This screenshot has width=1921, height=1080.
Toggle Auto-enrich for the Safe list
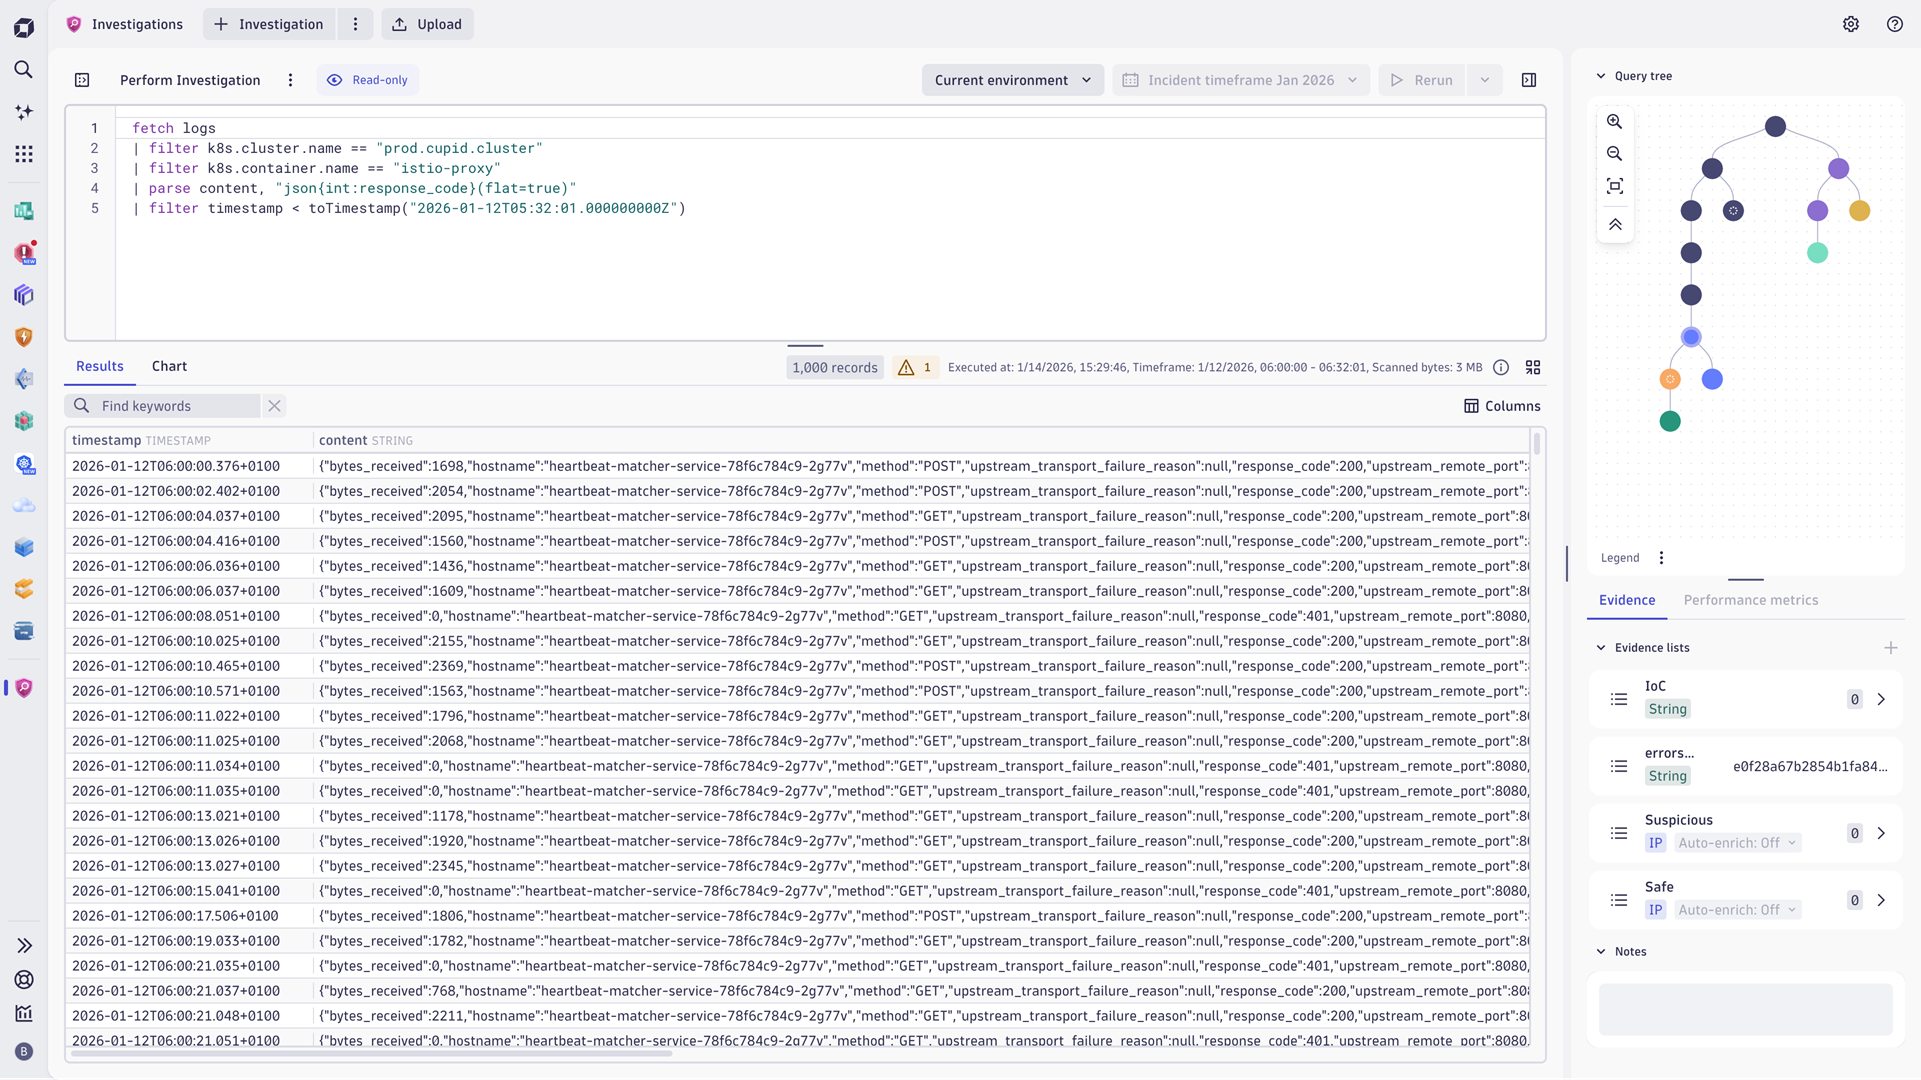tap(1737, 910)
